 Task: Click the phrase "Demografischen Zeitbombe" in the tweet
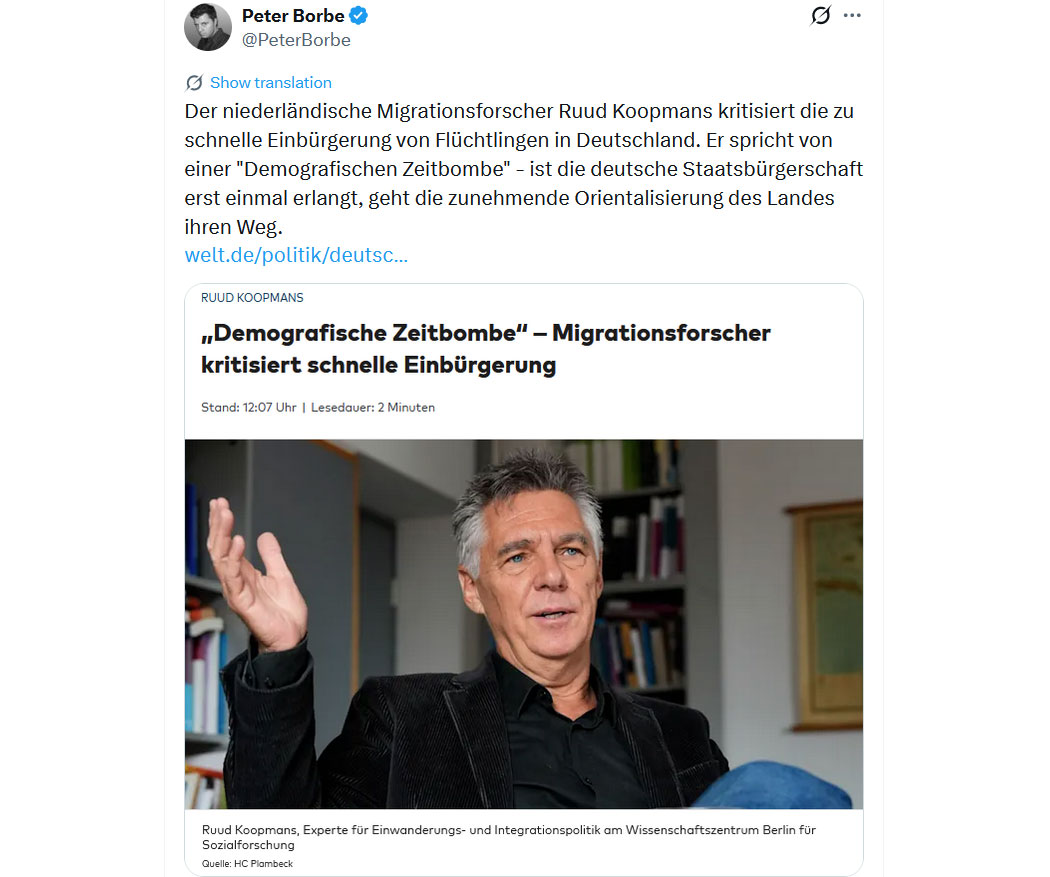click(x=373, y=169)
